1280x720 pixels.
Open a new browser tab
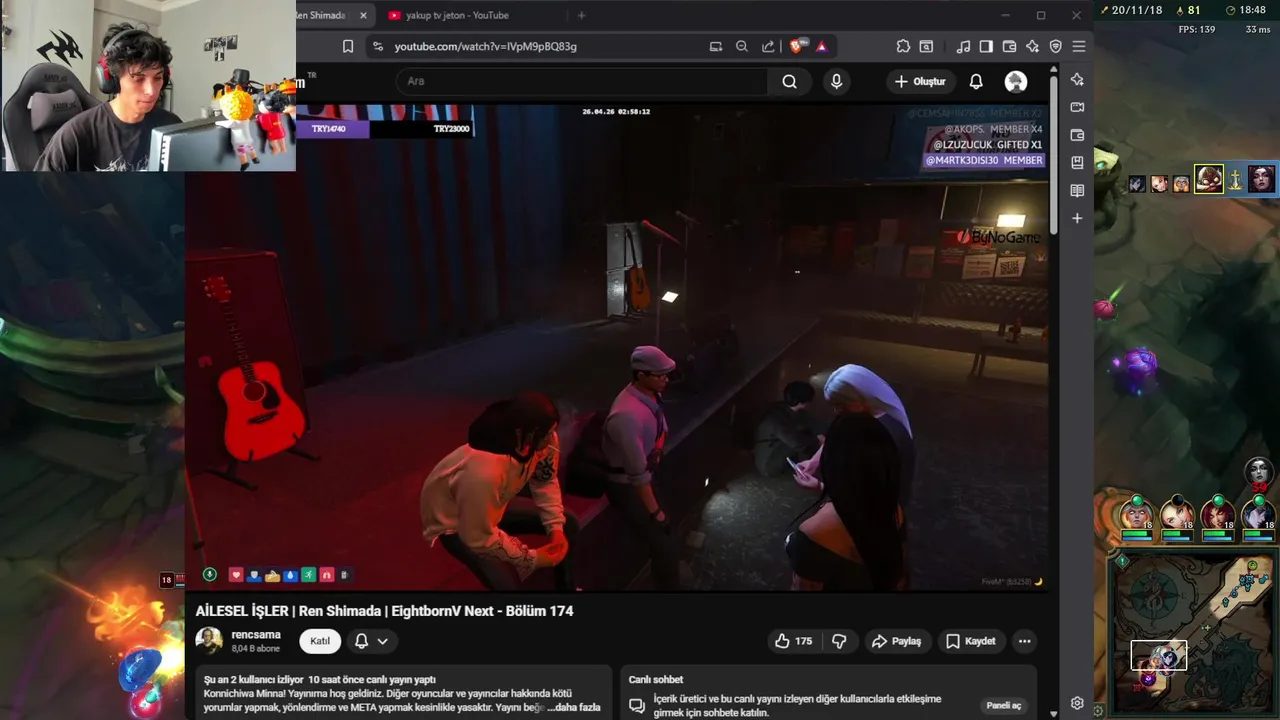[x=581, y=15]
